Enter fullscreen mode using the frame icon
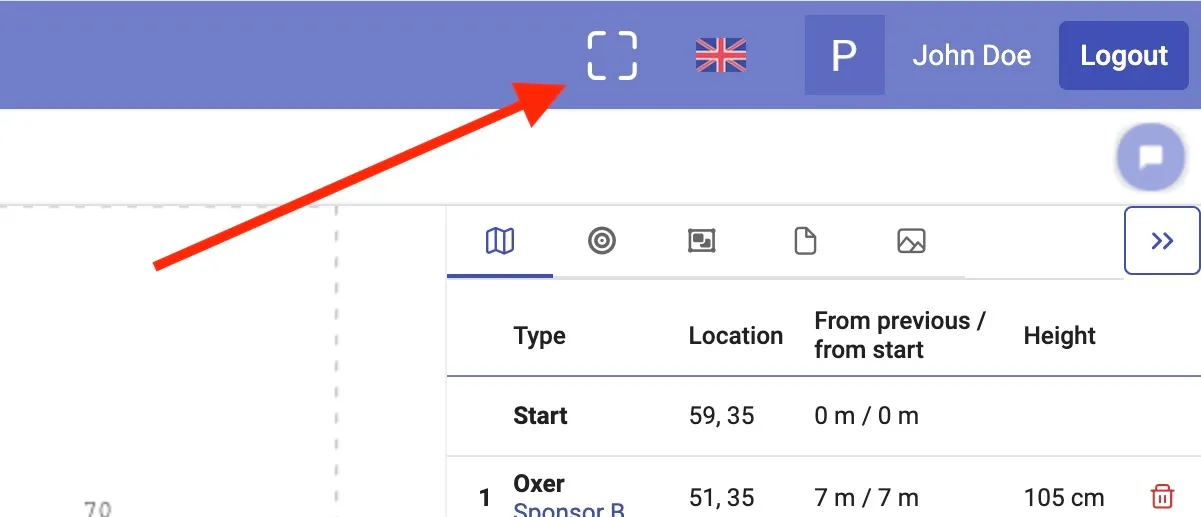The height and width of the screenshot is (517, 1201). pyautogui.click(x=611, y=55)
